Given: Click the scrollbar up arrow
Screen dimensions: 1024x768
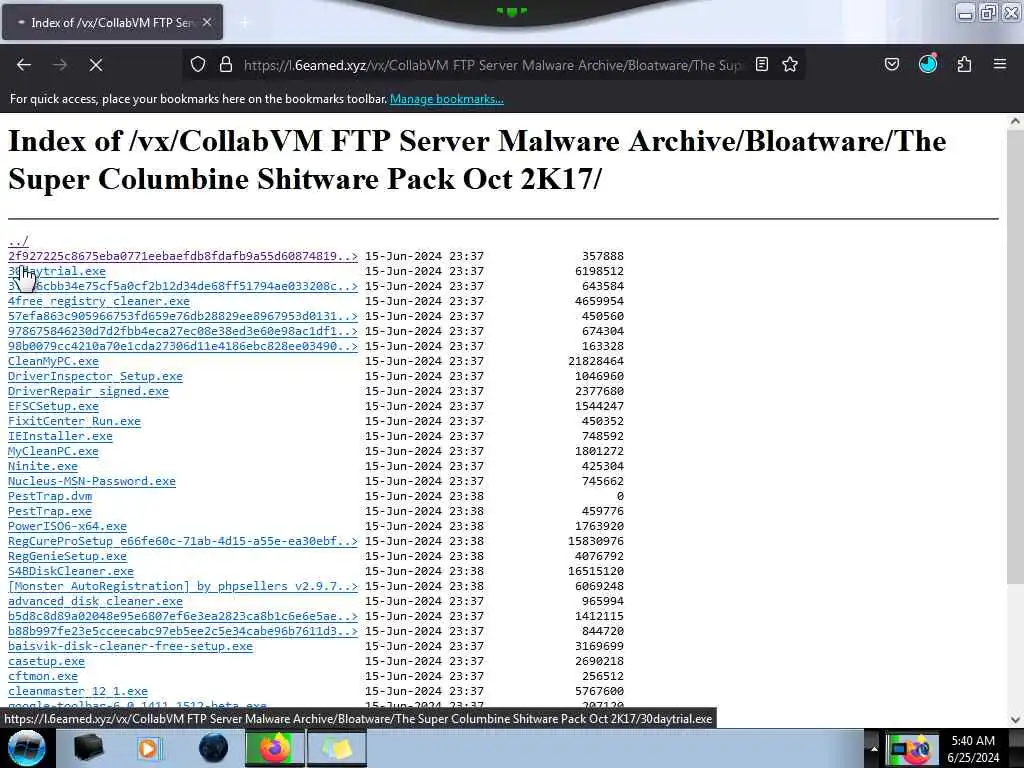Looking at the screenshot, I should pyautogui.click(x=1015, y=121).
